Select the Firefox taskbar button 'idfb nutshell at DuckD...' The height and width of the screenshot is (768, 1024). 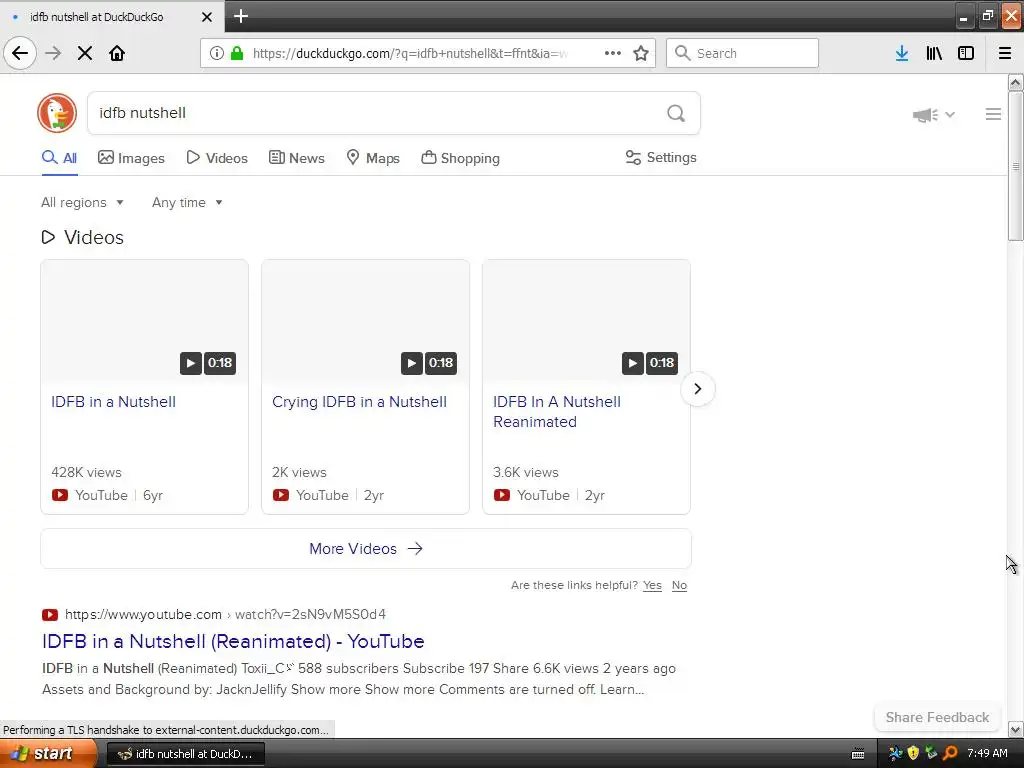point(185,754)
